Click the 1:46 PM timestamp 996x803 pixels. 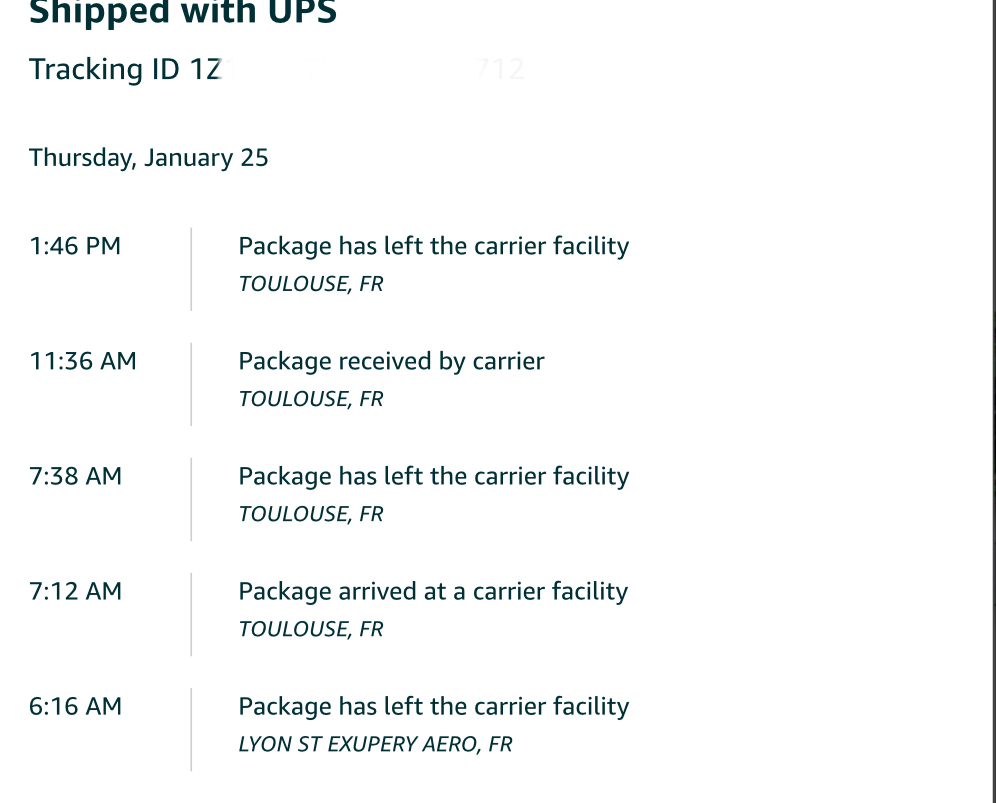pos(75,246)
